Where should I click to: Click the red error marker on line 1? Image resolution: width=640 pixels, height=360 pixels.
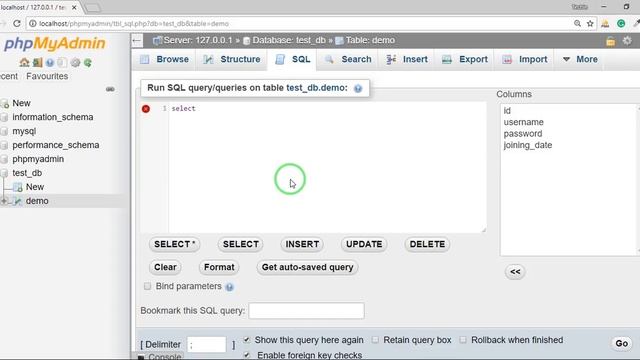[146, 109]
